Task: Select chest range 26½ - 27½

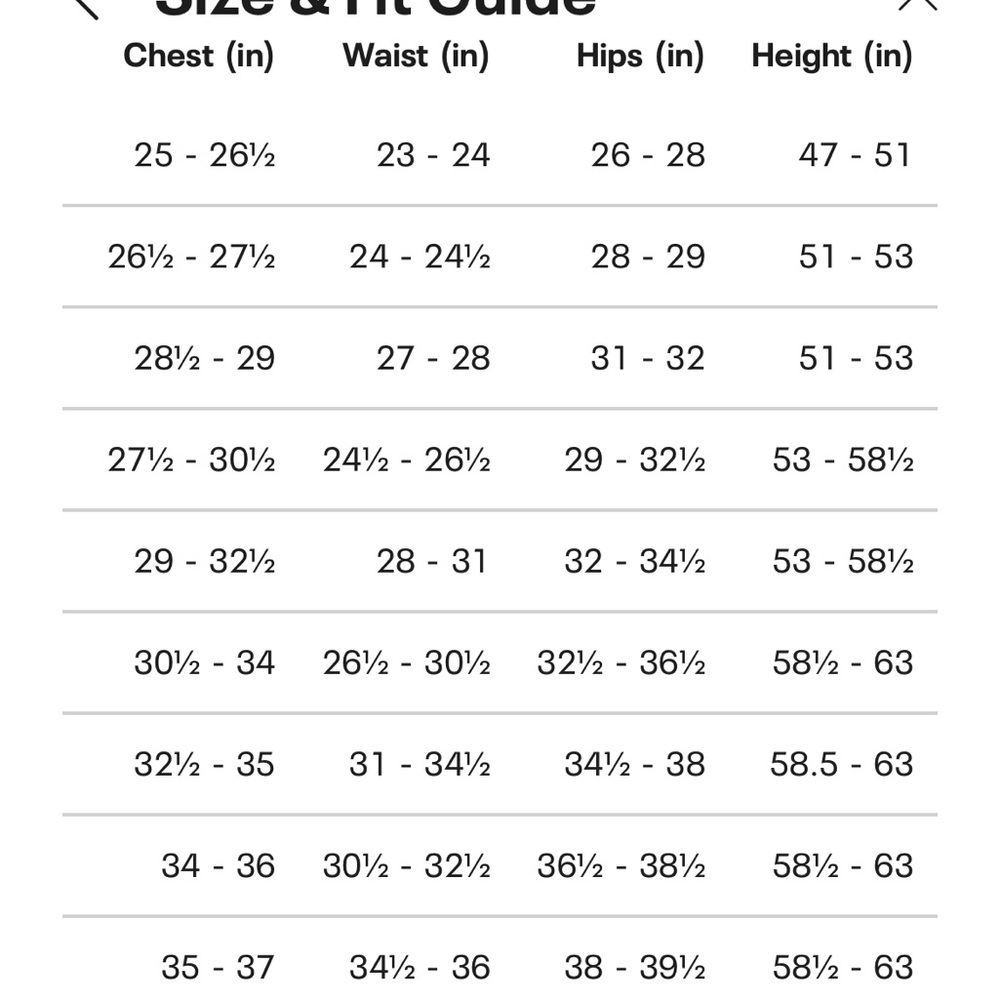Action: pos(191,257)
